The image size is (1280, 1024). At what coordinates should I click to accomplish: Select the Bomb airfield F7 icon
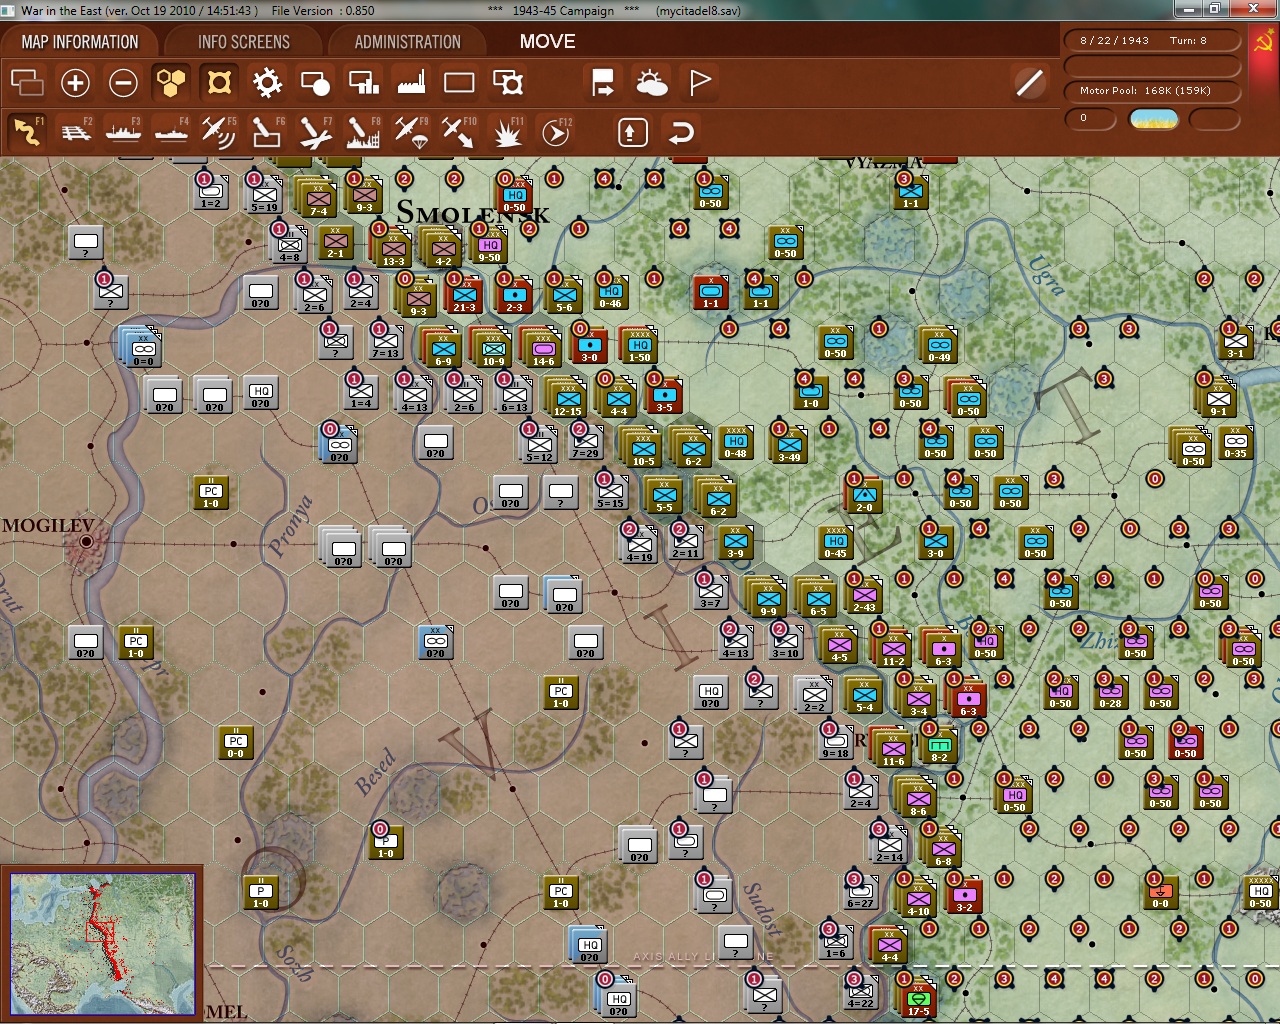[x=315, y=132]
